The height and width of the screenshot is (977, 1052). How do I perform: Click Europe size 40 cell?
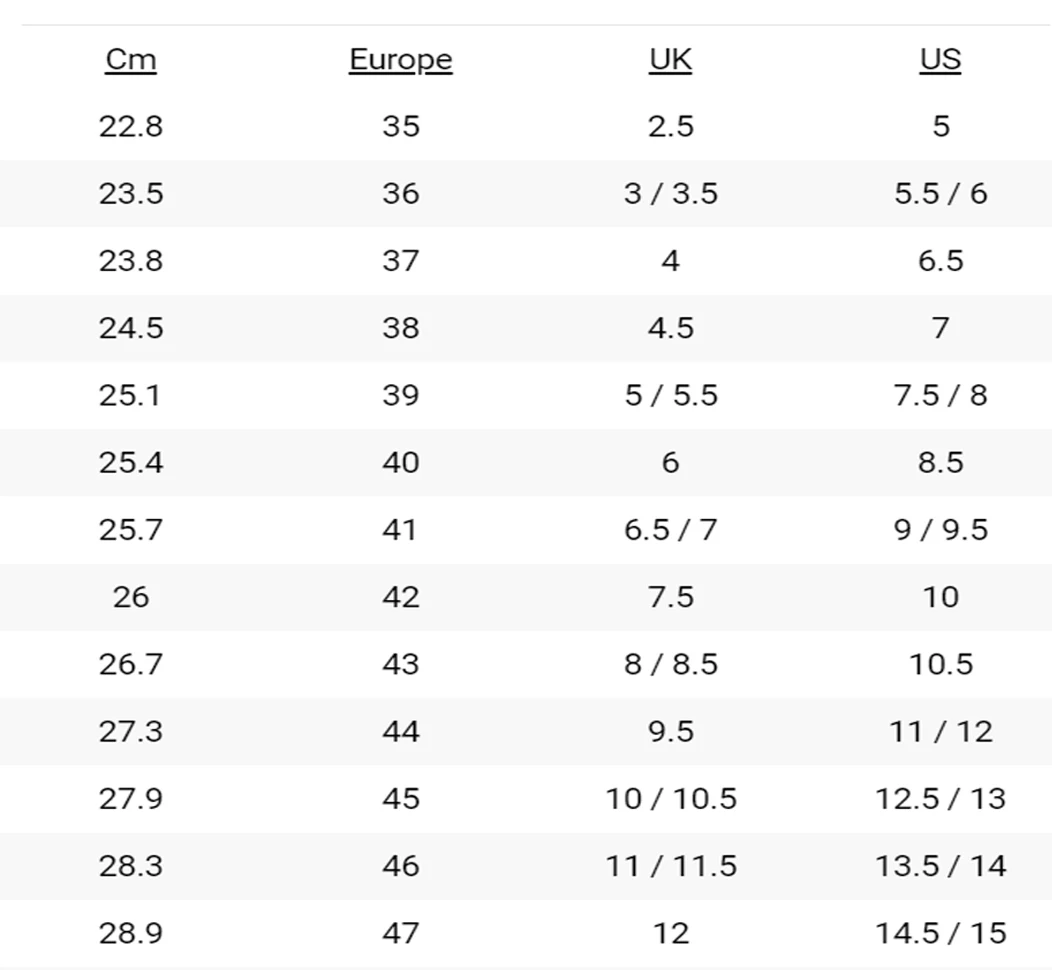tap(400, 463)
